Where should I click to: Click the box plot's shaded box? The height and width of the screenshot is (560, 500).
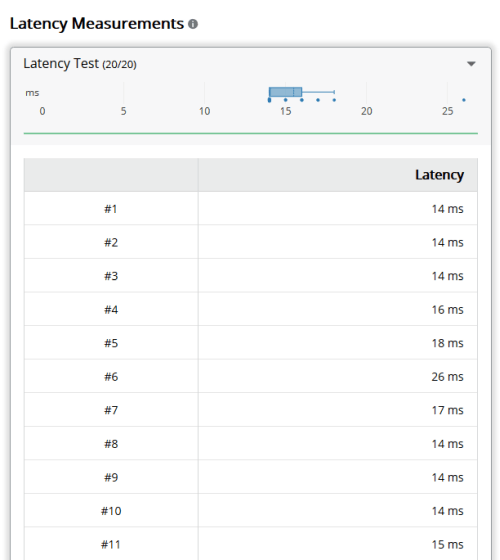click(285, 92)
